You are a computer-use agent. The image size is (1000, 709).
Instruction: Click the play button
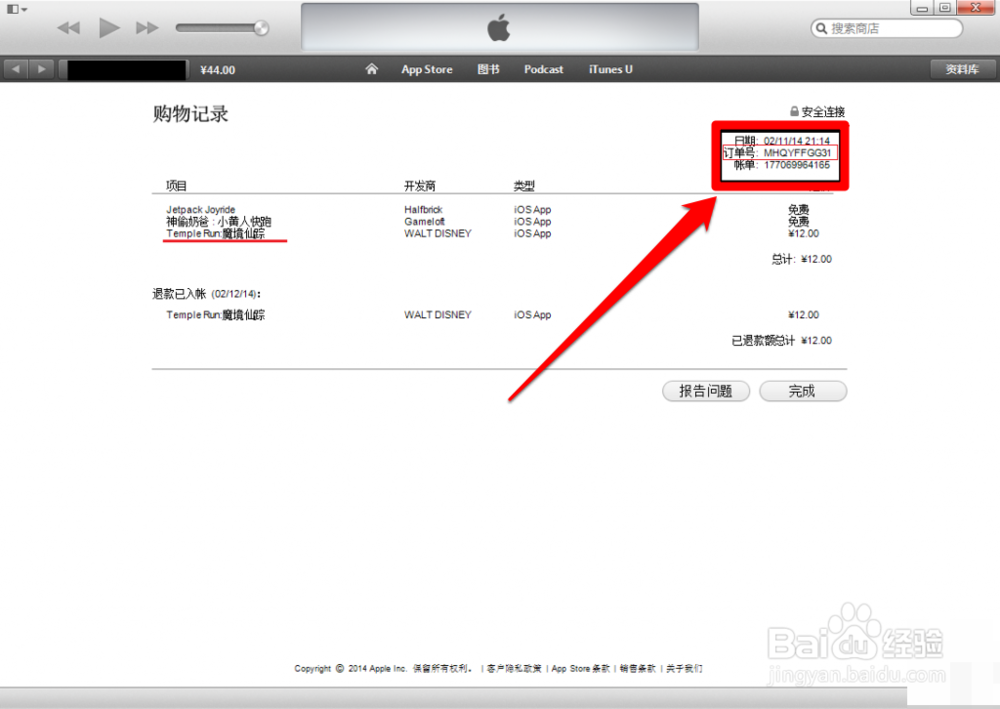click(109, 28)
